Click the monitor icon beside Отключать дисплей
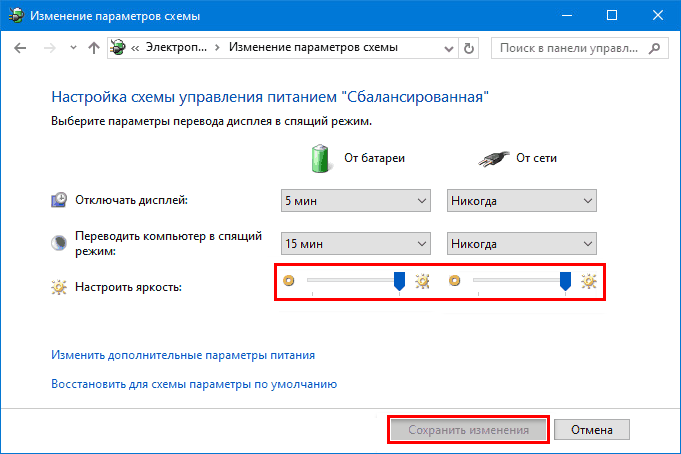The width and height of the screenshot is (681, 454). pyautogui.click(x=59, y=200)
